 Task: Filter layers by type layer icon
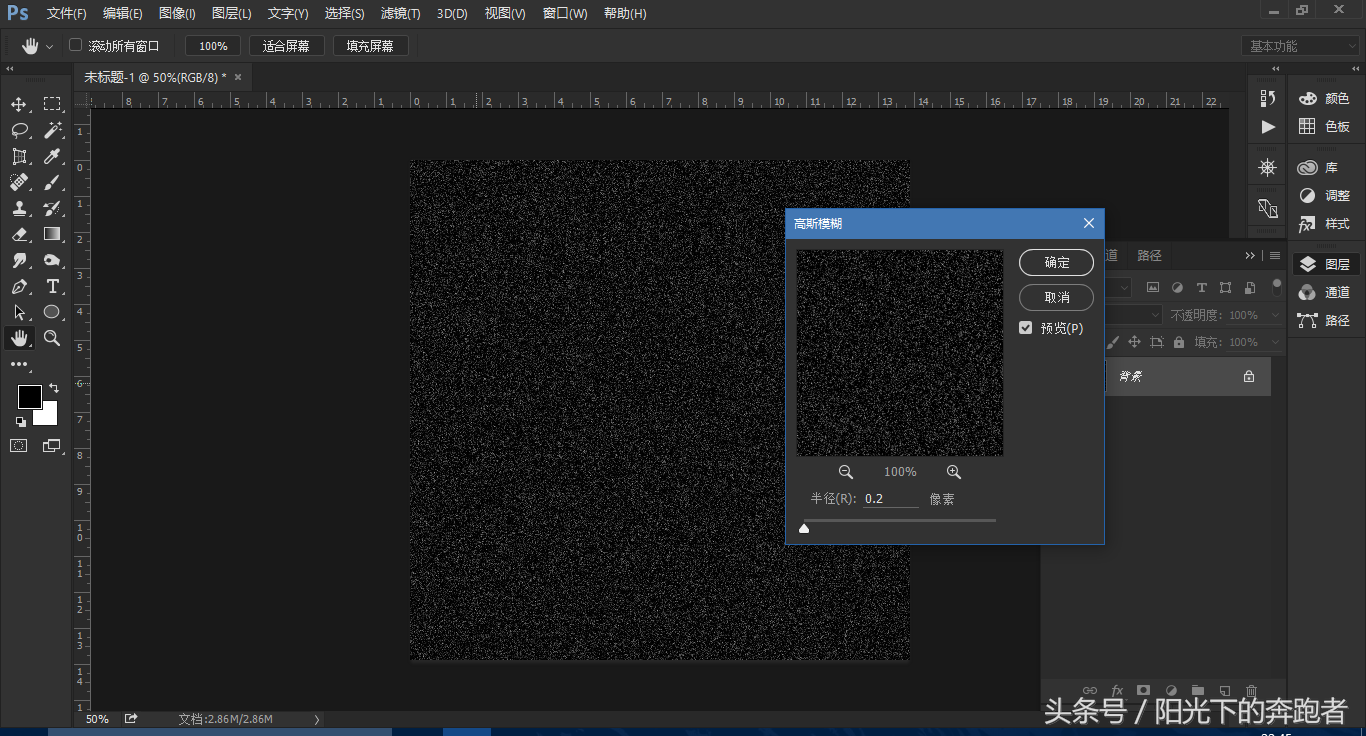(1202, 287)
